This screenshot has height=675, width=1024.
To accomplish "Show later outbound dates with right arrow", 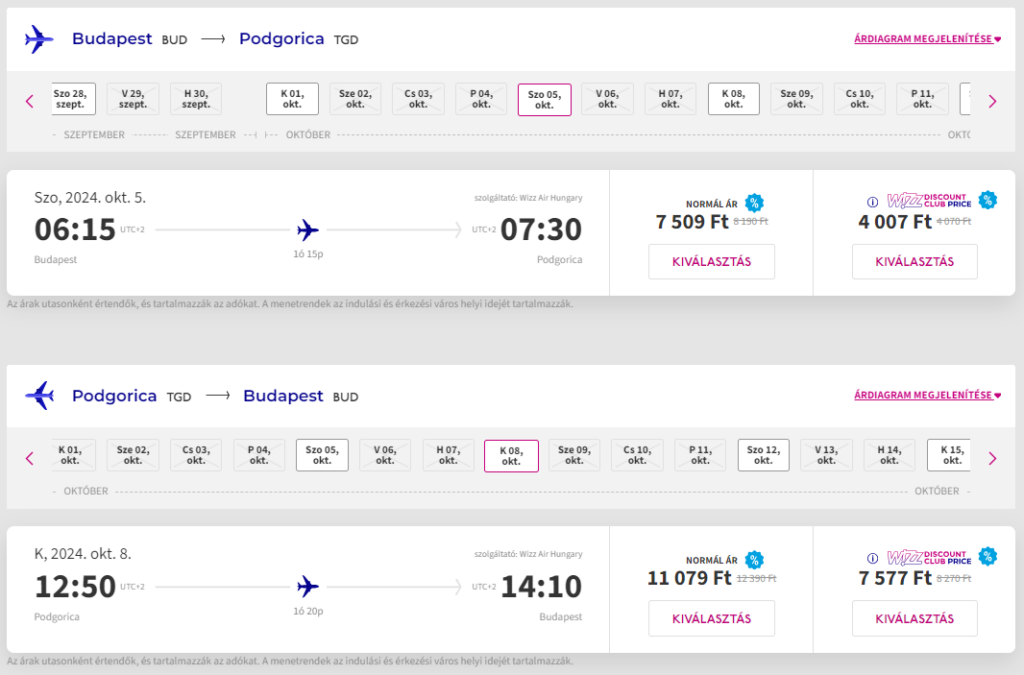I will (993, 101).
